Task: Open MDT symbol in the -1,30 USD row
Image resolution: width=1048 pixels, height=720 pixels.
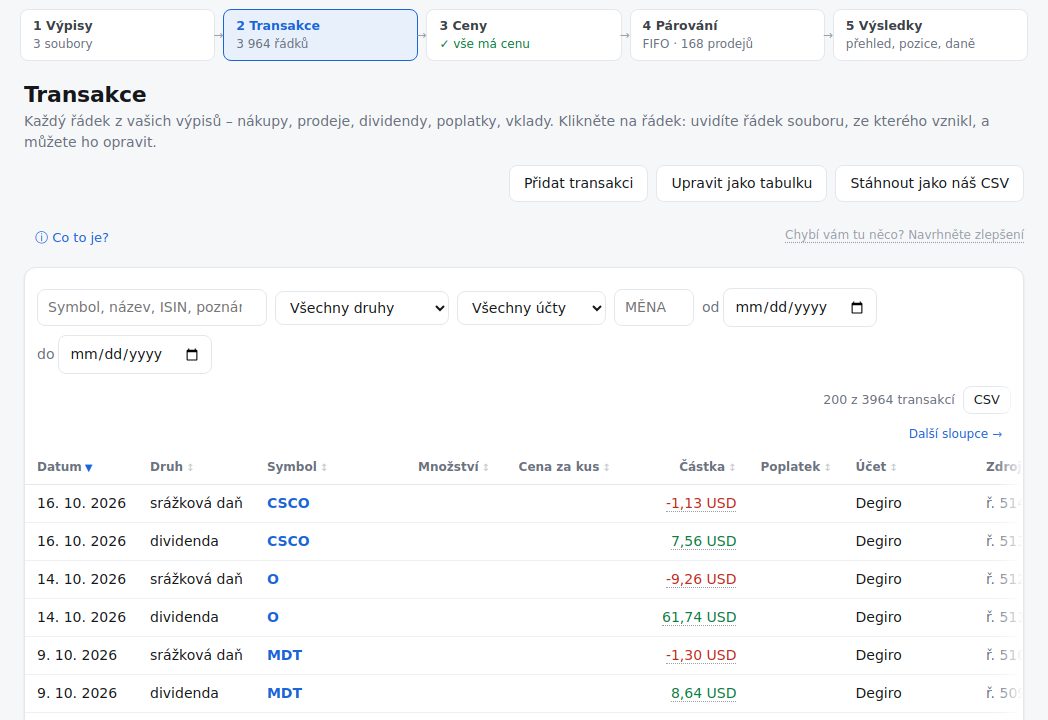Action: tap(285, 656)
